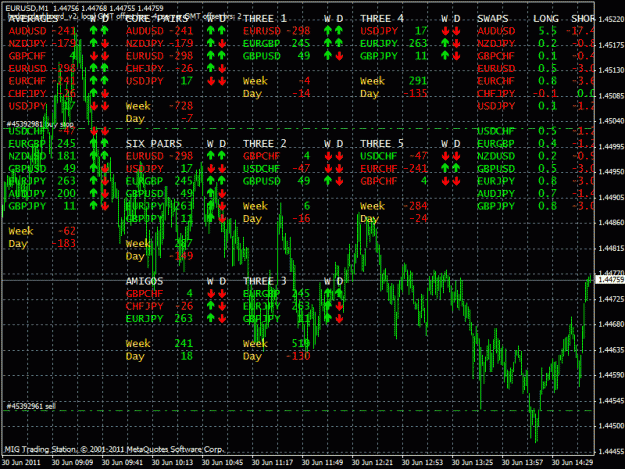
Task: Click the daily down arrow beside GBPCHF in THREE 5
Action: coord(456,181)
